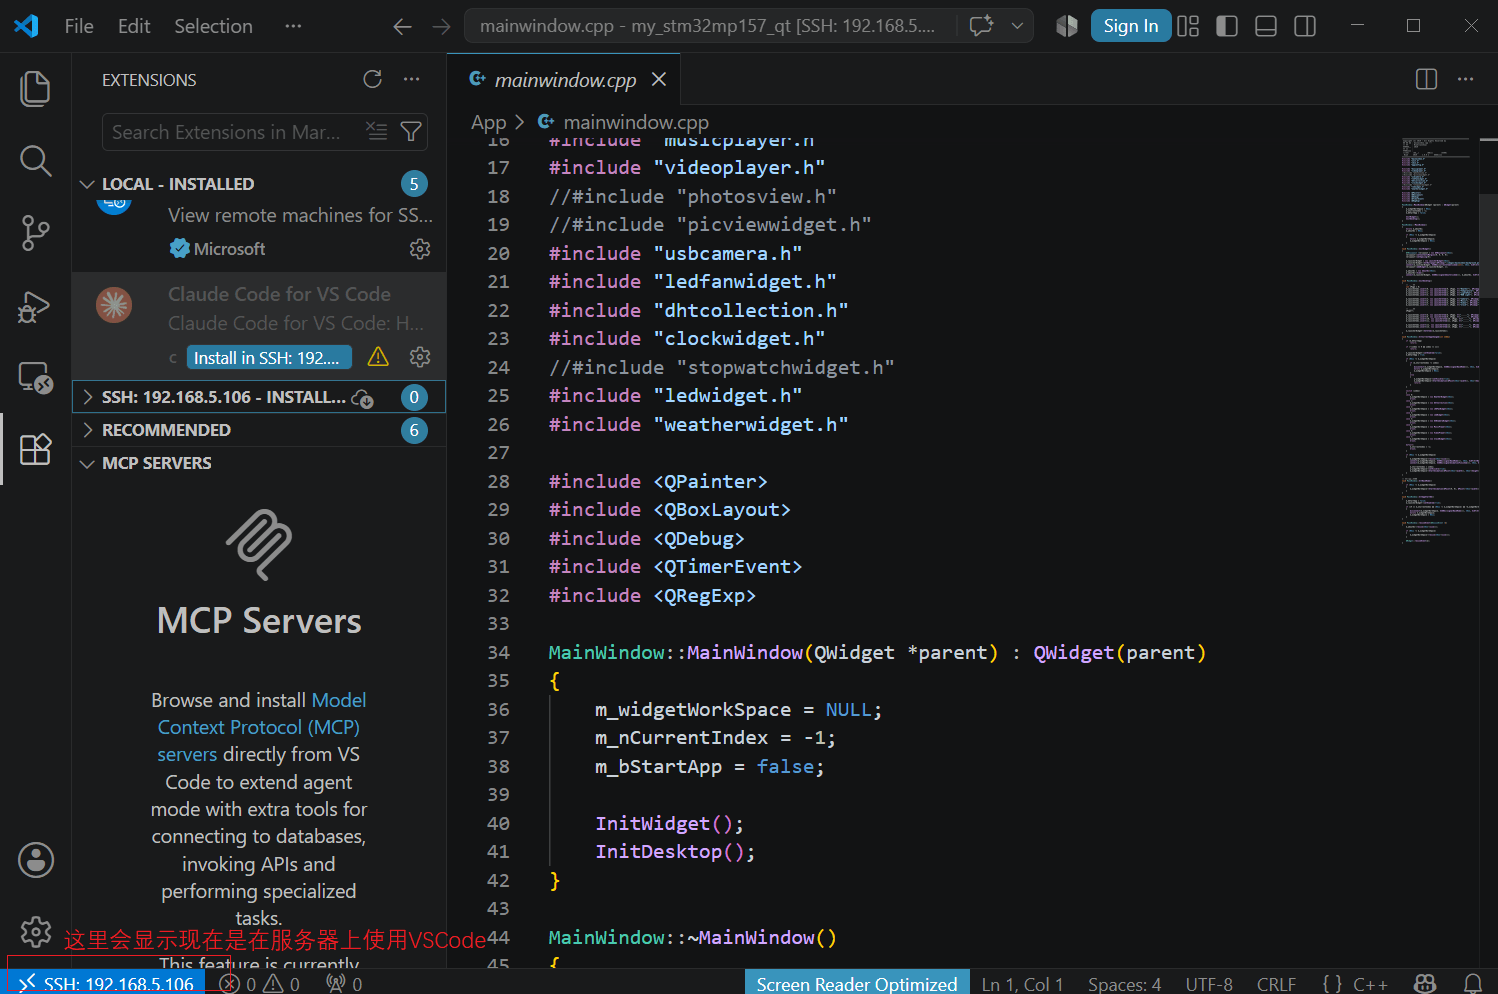Open the Explorer view in activity bar

click(x=35, y=88)
